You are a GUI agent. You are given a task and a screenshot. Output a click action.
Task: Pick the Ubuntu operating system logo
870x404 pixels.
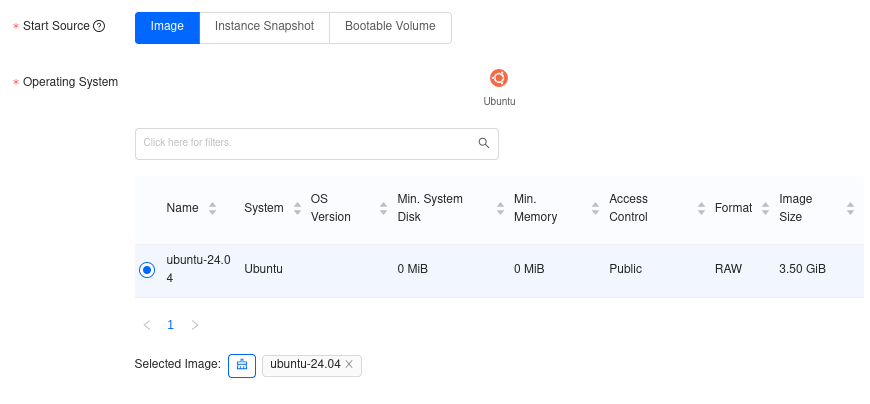point(499,78)
